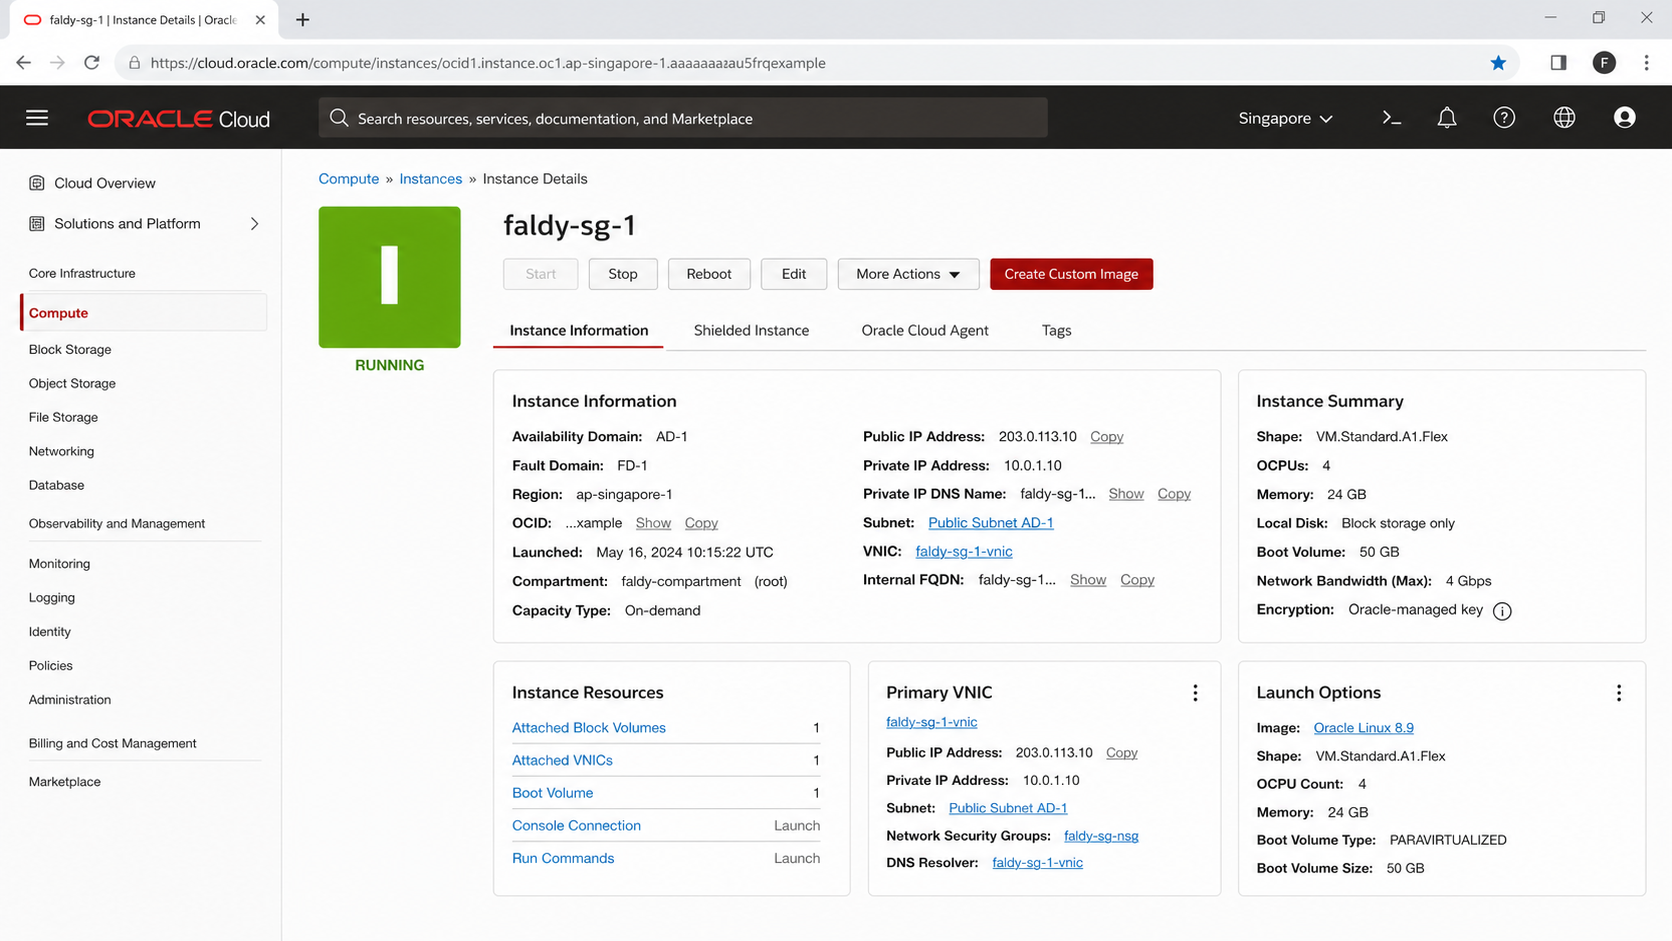Screen dimensions: 1672x941
Task: Click the Cloud Overview sidebar icon
Action: point(37,183)
